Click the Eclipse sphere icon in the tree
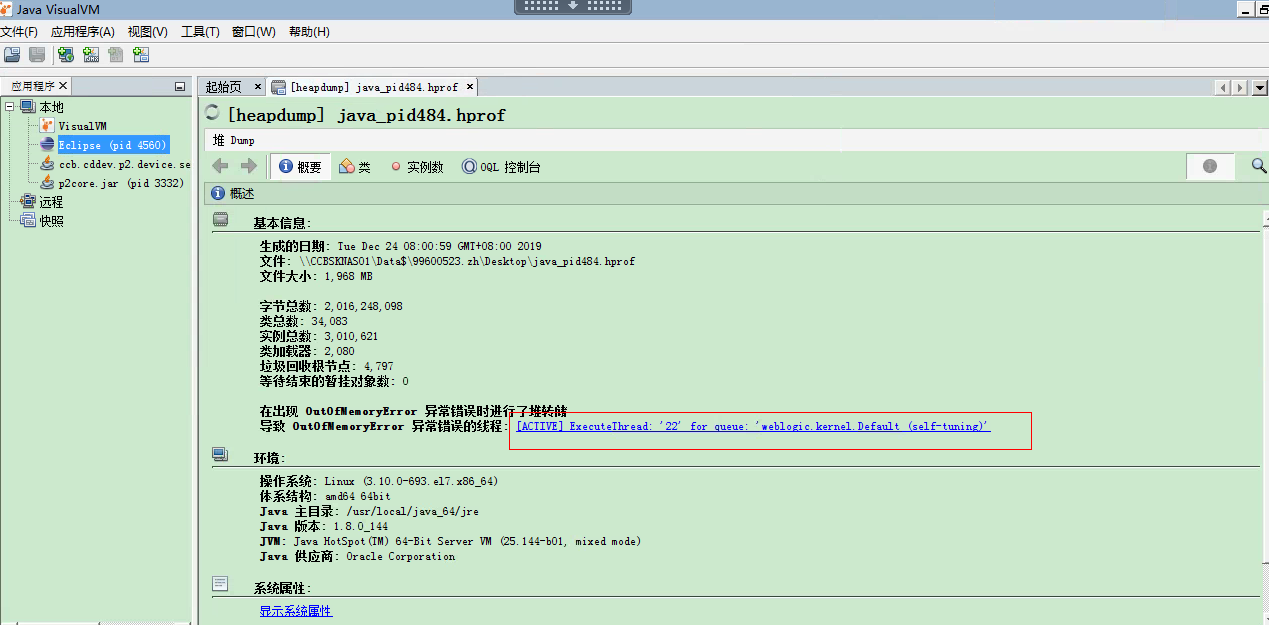Screen dimensions: 1269x625 47,145
